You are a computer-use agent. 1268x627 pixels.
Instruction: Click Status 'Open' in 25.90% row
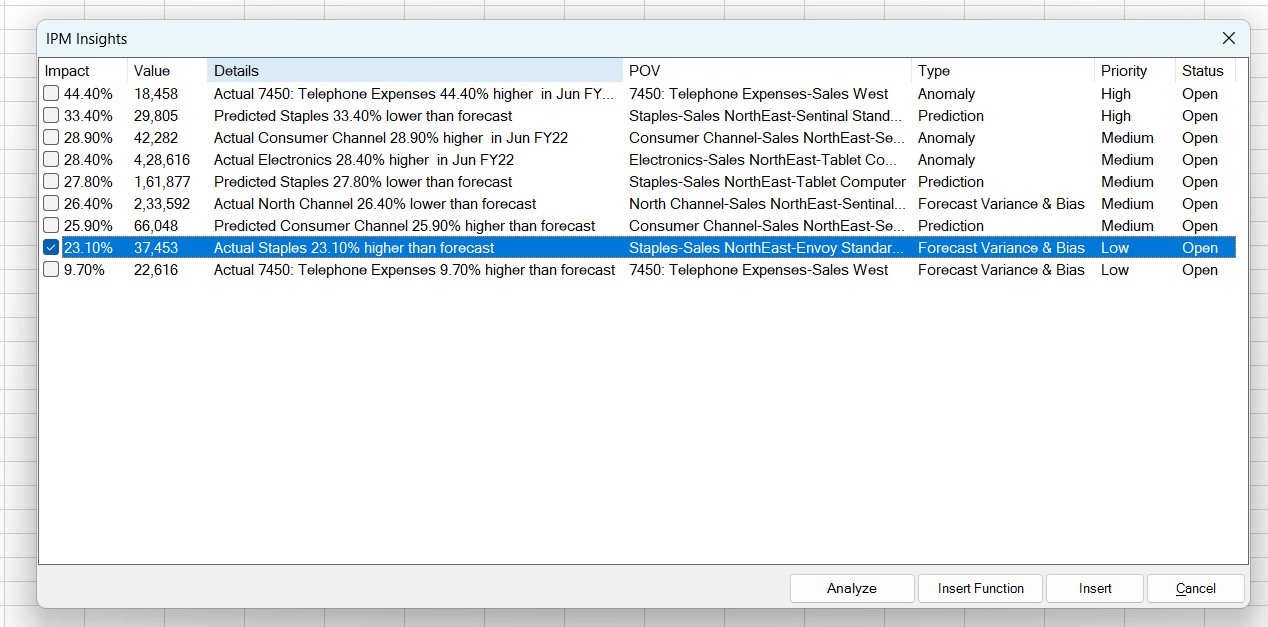[x=1200, y=225]
